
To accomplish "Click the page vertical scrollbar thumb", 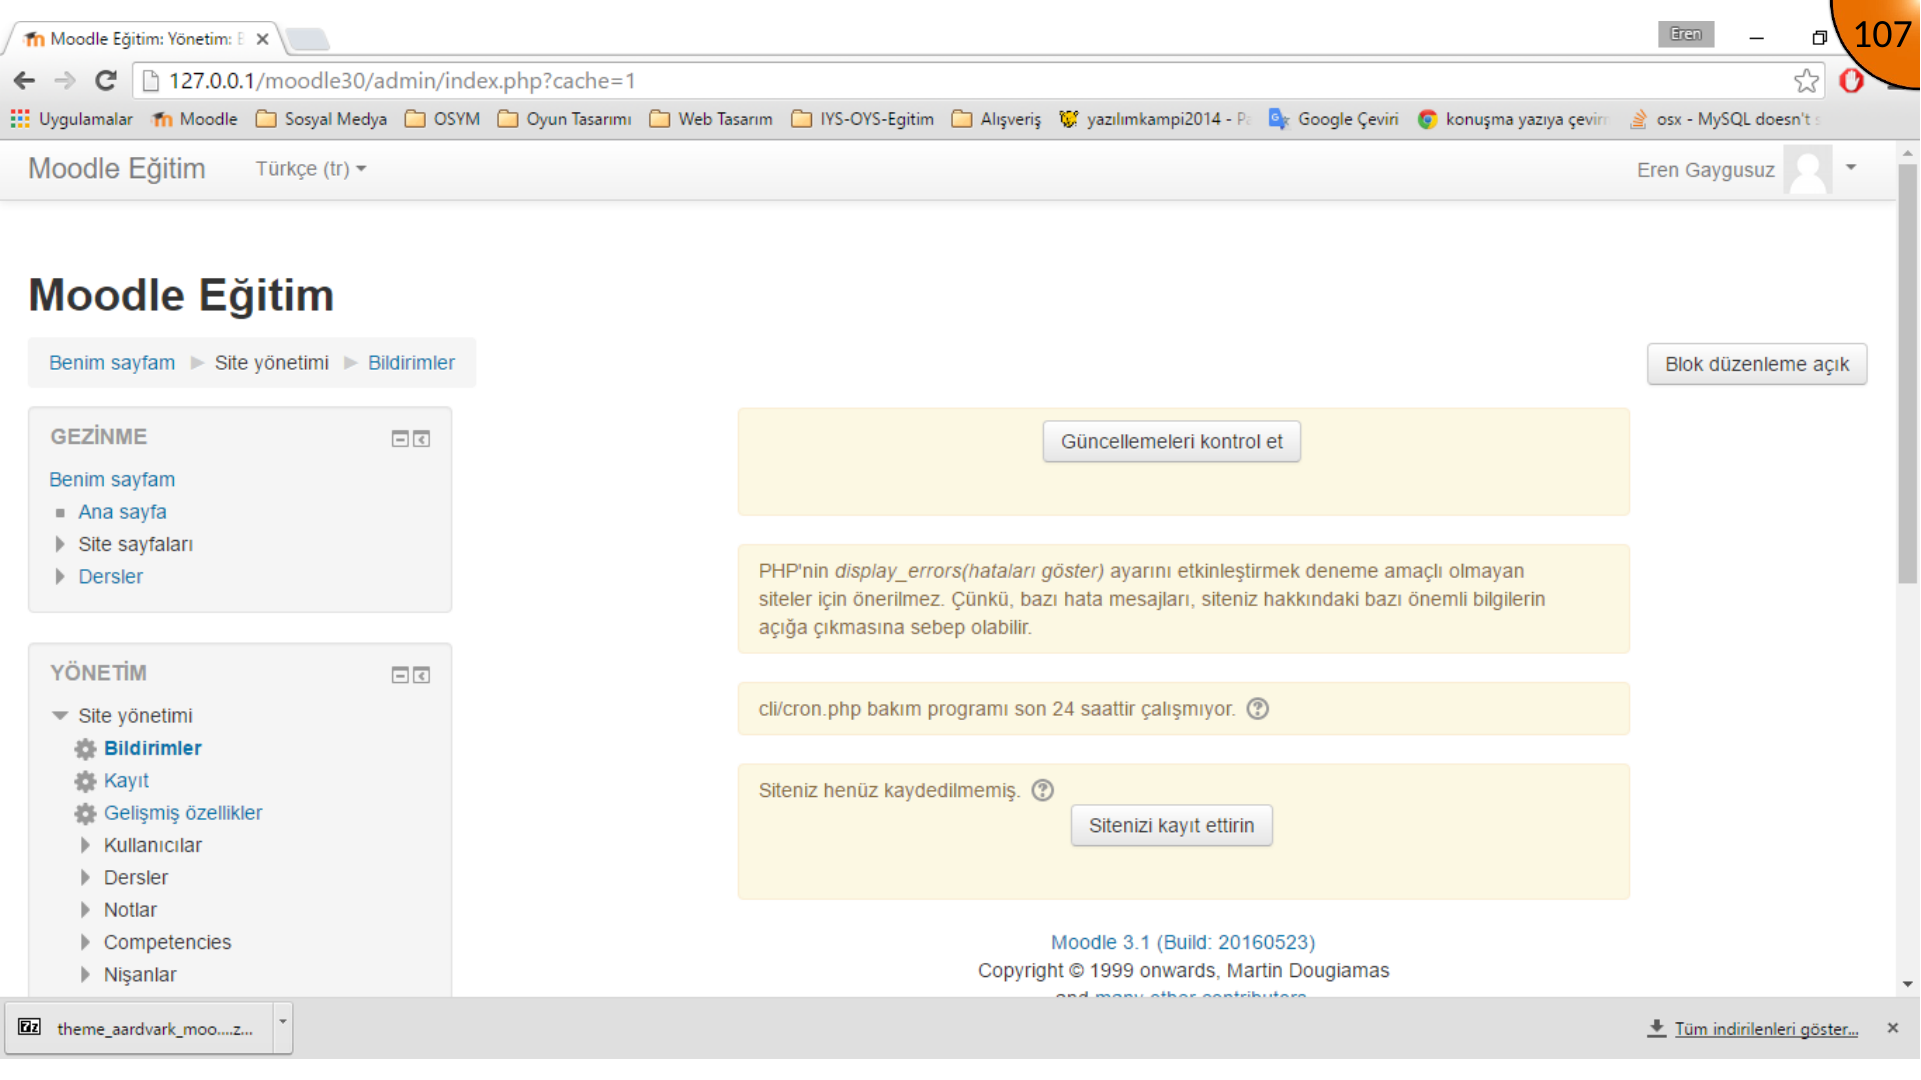I will coord(1908,373).
